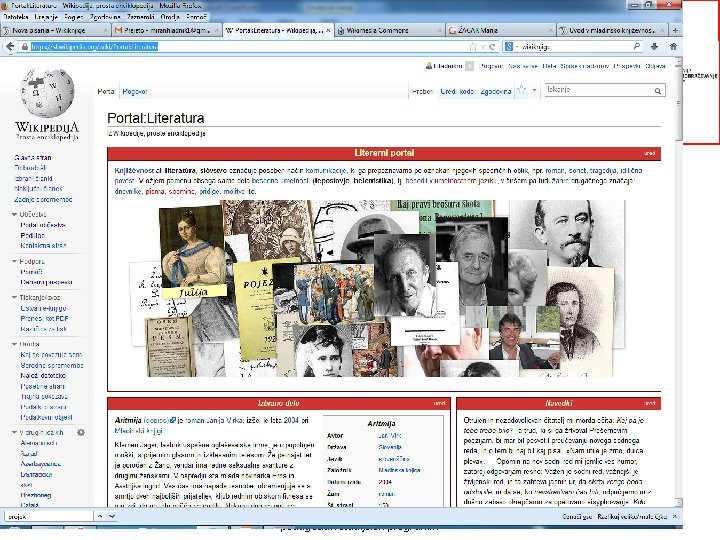Image resolution: width=720 pixels, height=540 pixels.
Task: Open a new tab with the plus button
Action: (675, 30)
